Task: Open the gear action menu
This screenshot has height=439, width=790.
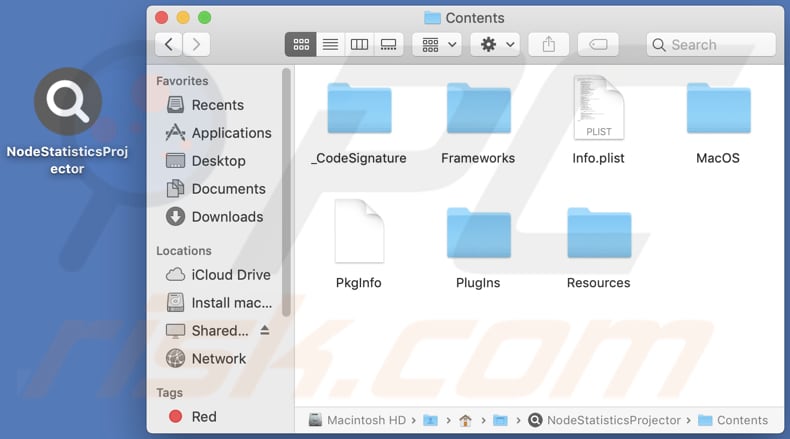Action: coord(495,44)
